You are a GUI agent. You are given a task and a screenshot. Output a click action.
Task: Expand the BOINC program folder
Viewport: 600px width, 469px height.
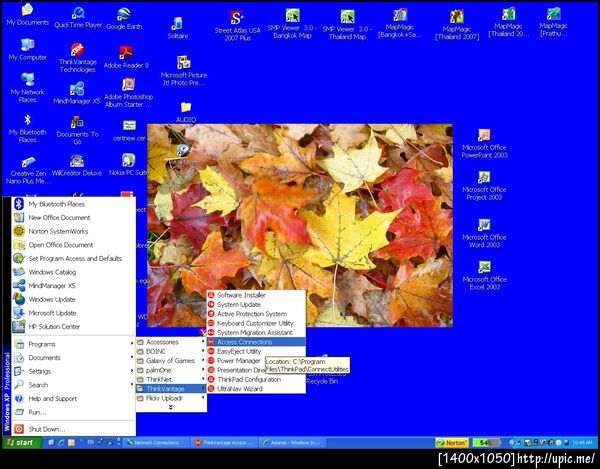point(171,351)
